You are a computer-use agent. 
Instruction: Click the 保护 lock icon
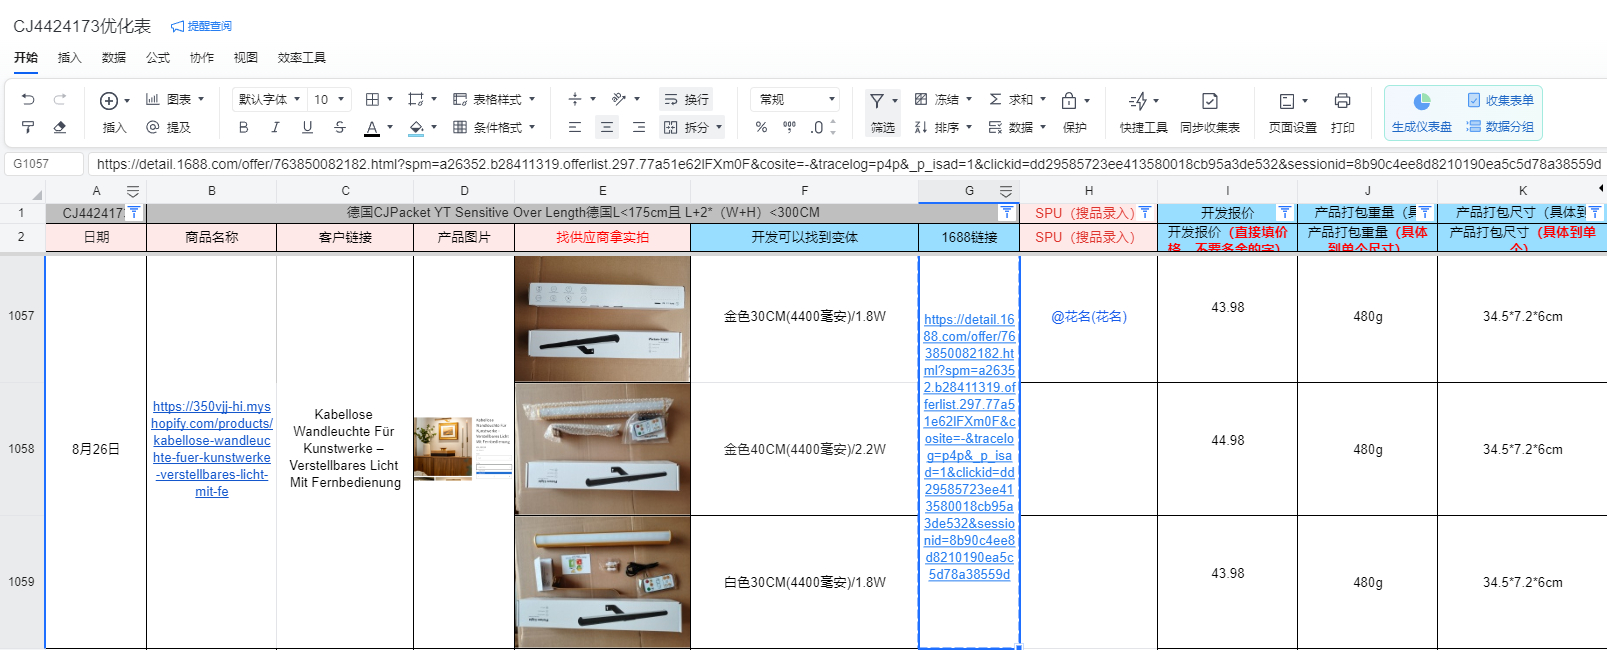[1069, 101]
